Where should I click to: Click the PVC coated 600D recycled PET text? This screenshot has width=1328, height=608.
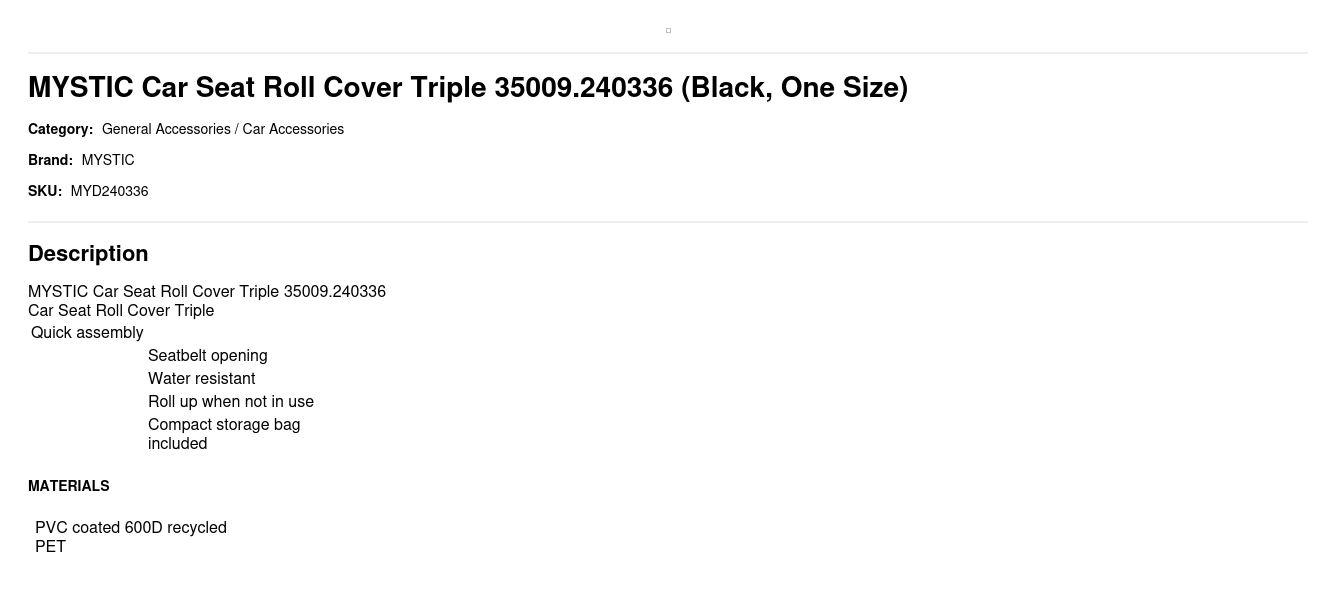point(130,536)
